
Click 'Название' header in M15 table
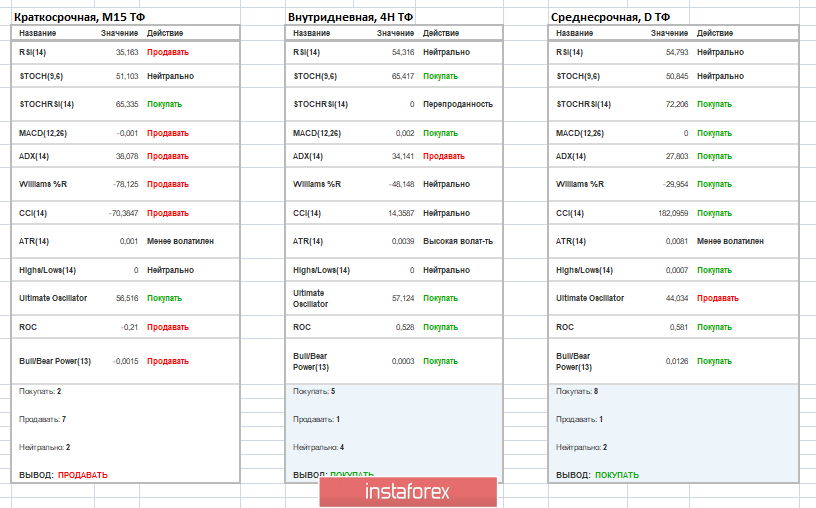37,33
